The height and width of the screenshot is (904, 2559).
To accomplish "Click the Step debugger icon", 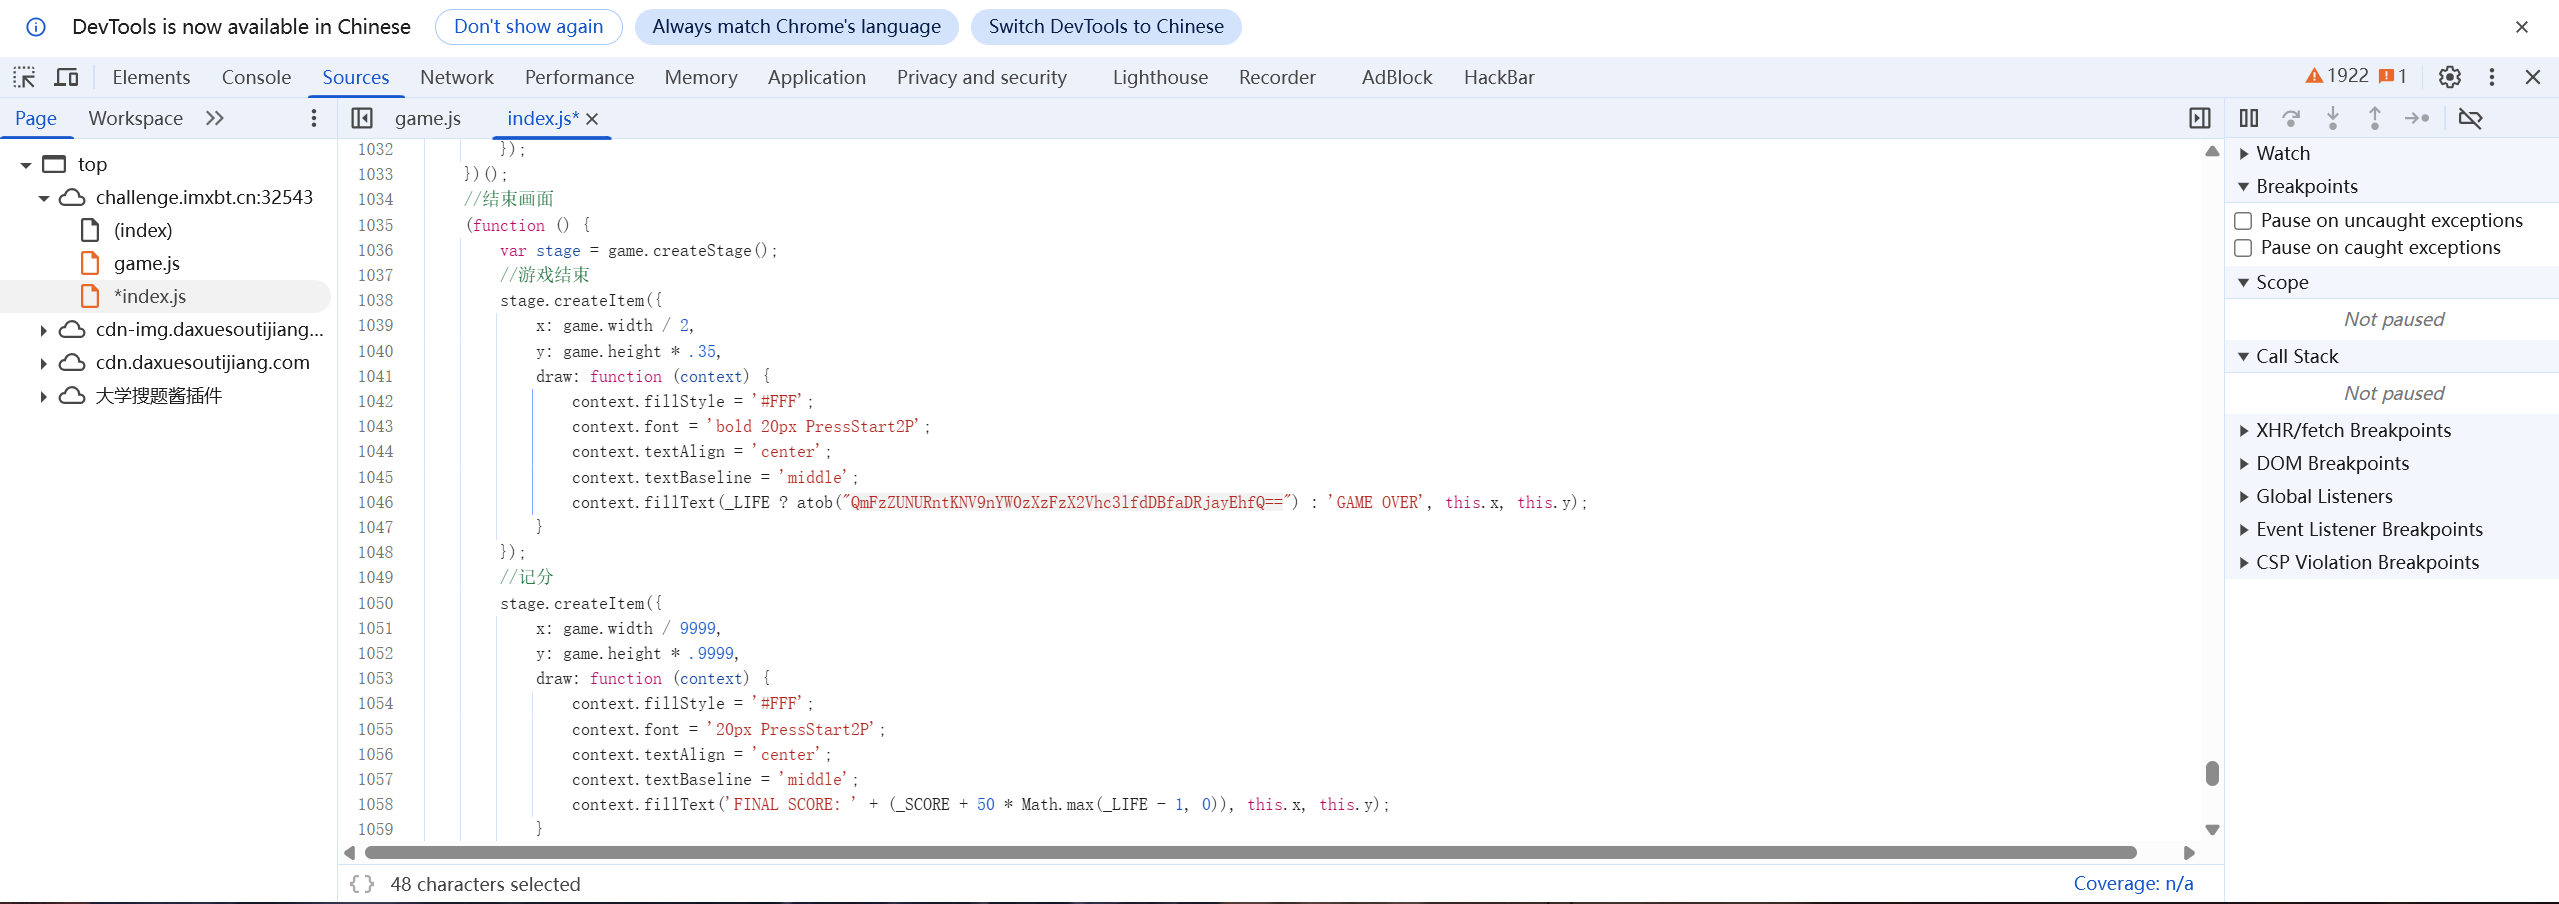I will [x=2417, y=118].
